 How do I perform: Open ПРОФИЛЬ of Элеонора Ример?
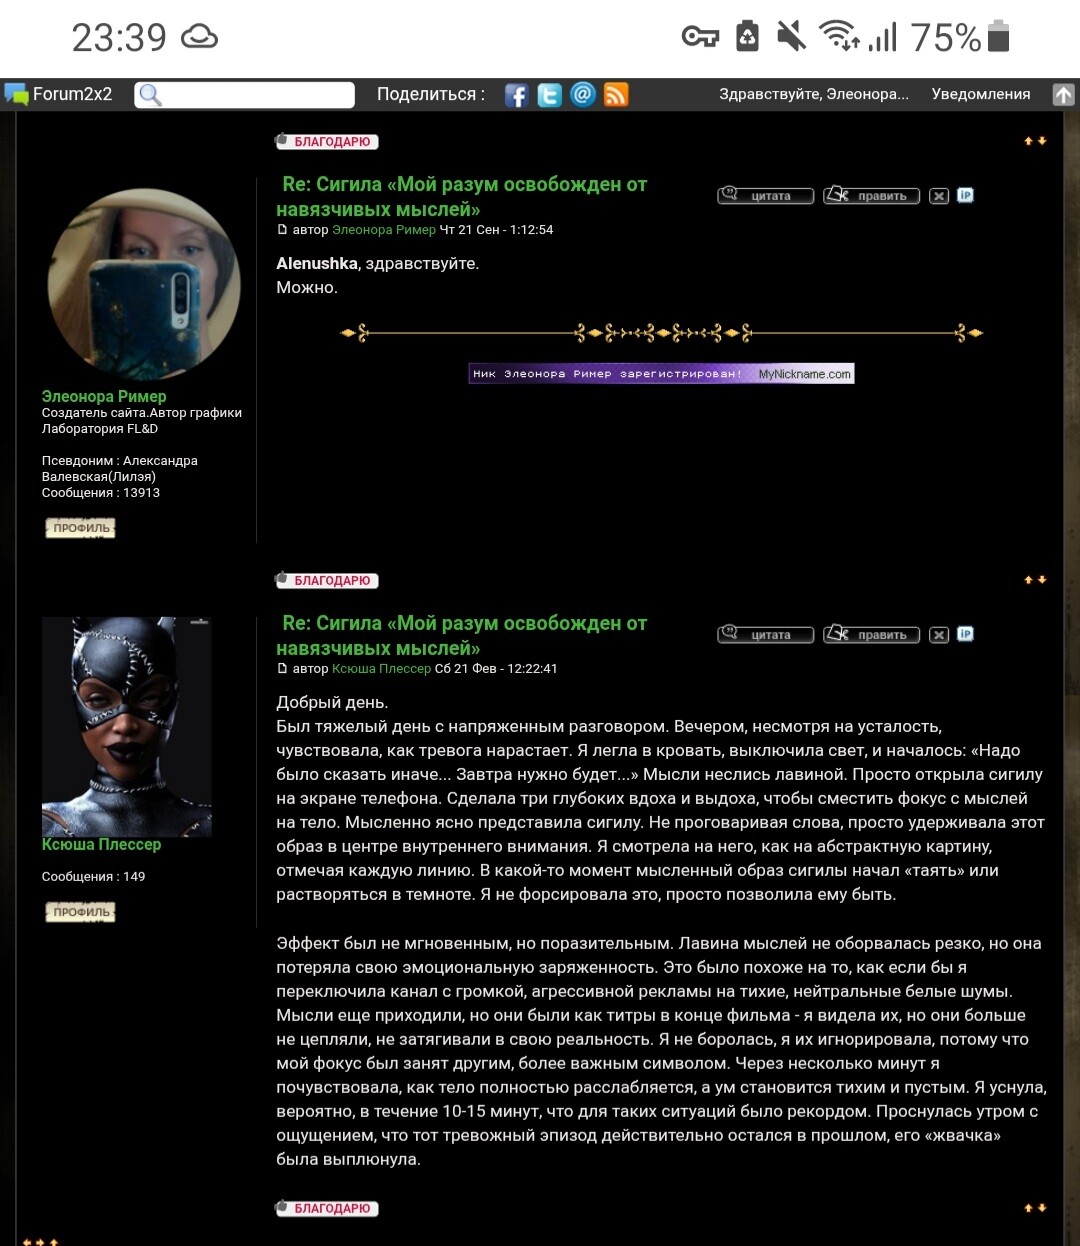tap(80, 527)
